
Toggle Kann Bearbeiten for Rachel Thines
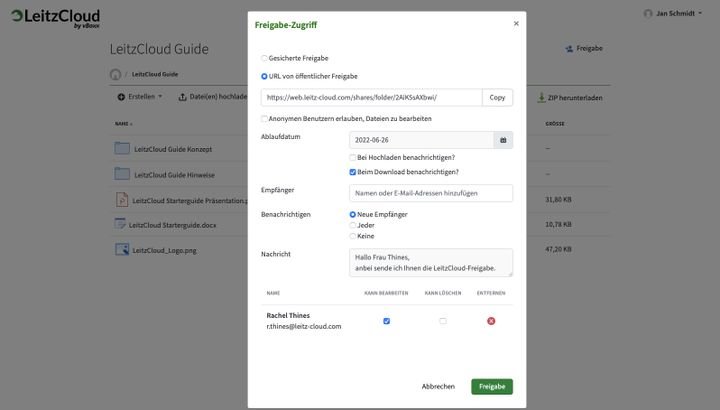(x=387, y=321)
